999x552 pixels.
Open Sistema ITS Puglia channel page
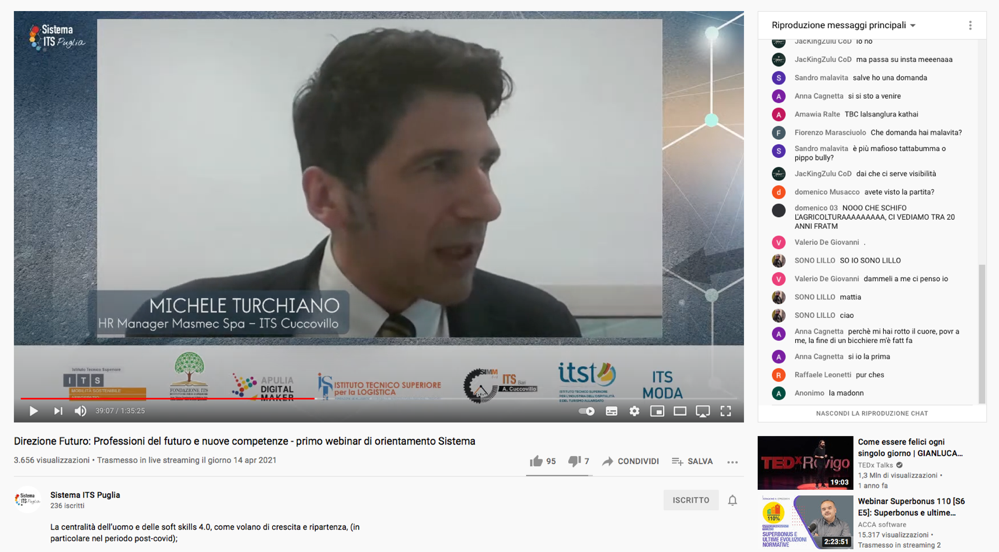85,495
